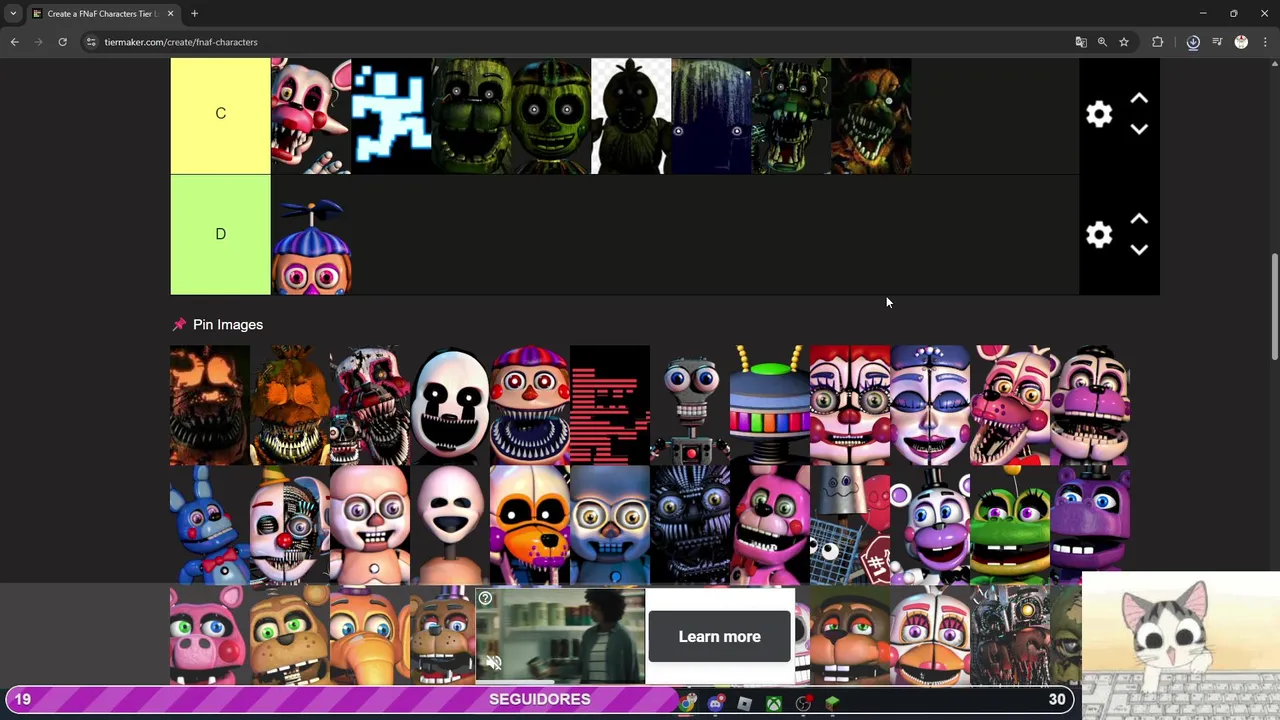Move tier D row up
Viewport: 1280px width, 720px height.
pos(1139,219)
